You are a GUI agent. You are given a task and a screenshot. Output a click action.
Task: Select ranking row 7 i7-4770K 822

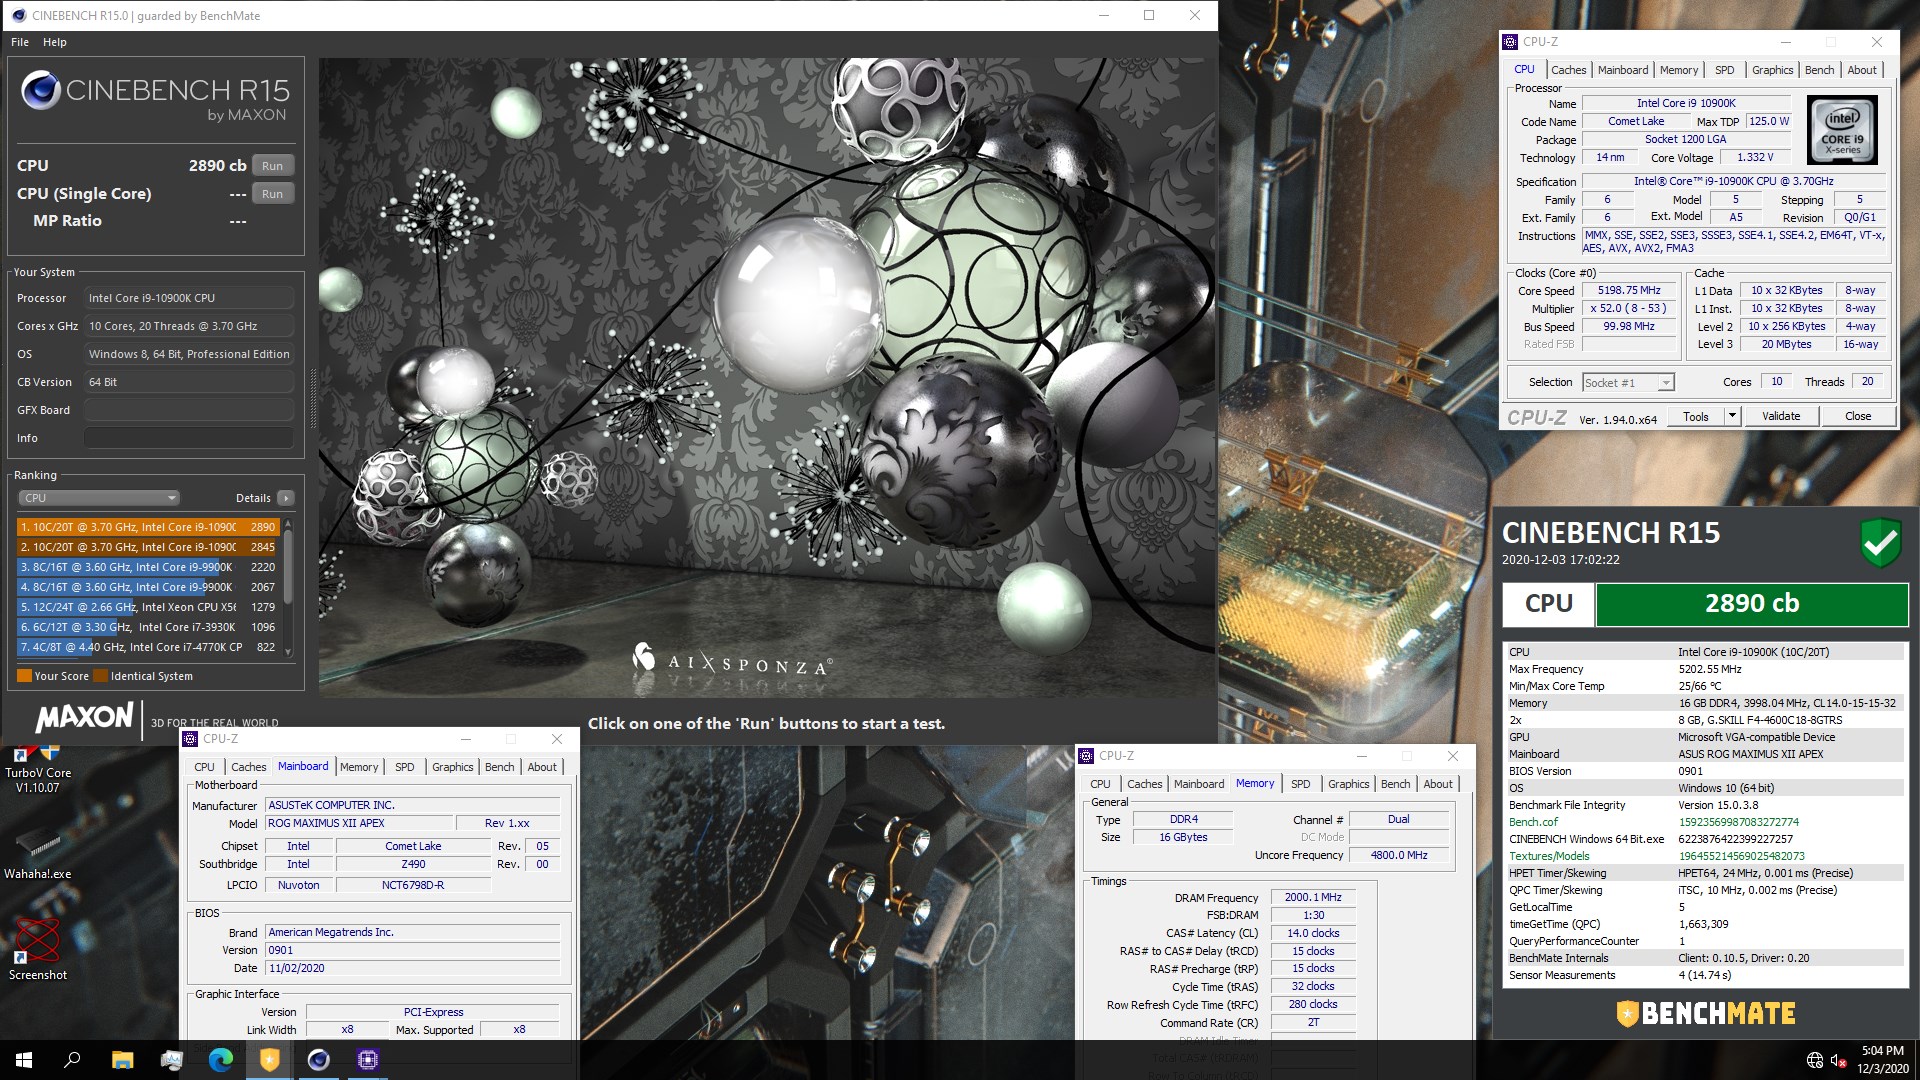click(148, 647)
